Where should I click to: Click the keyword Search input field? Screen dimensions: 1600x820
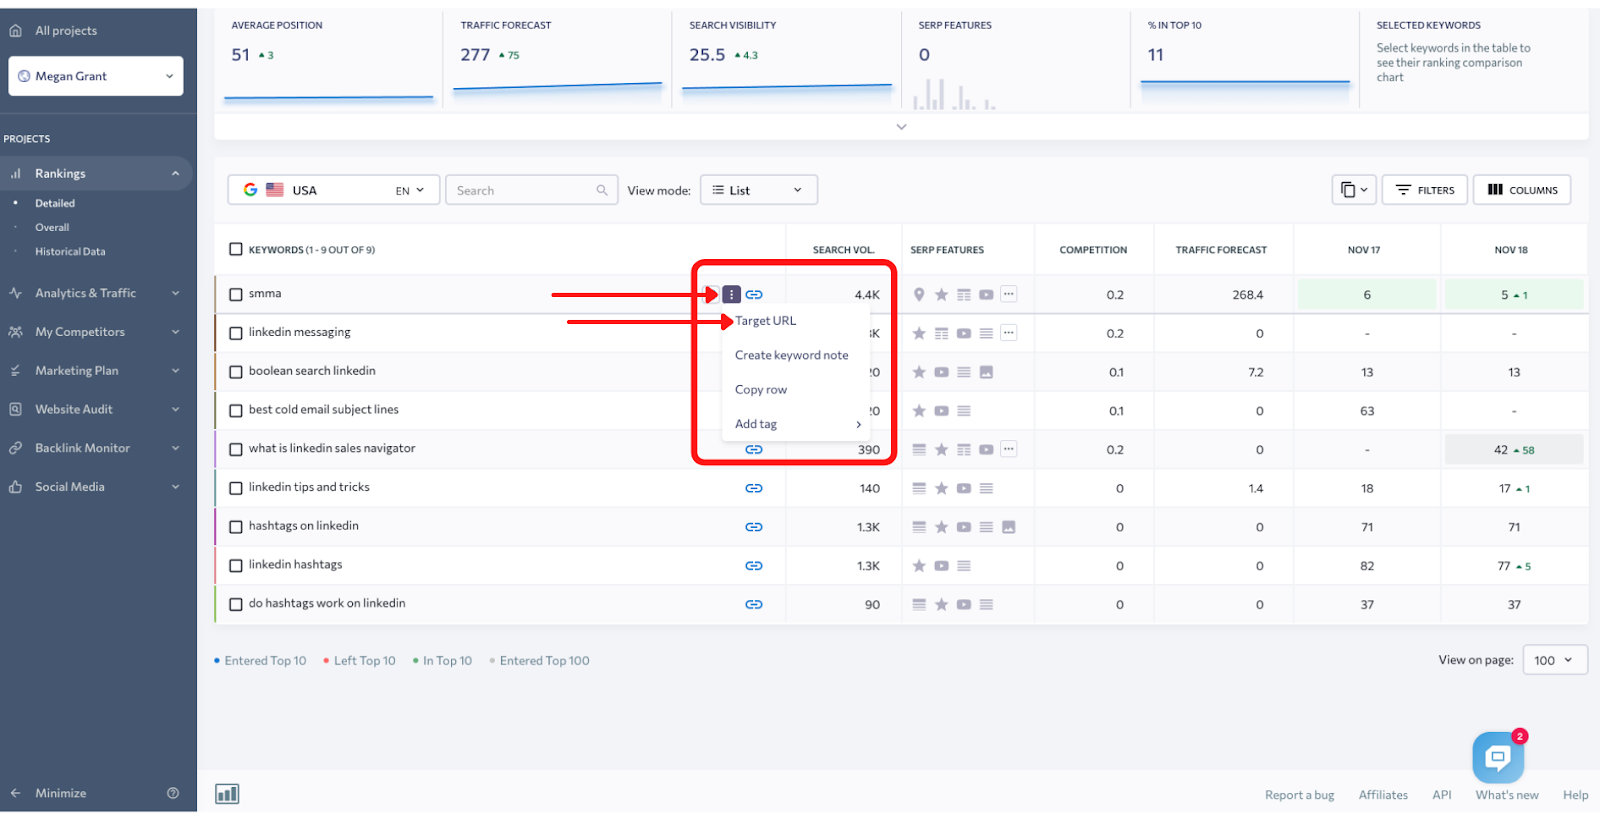click(x=531, y=190)
